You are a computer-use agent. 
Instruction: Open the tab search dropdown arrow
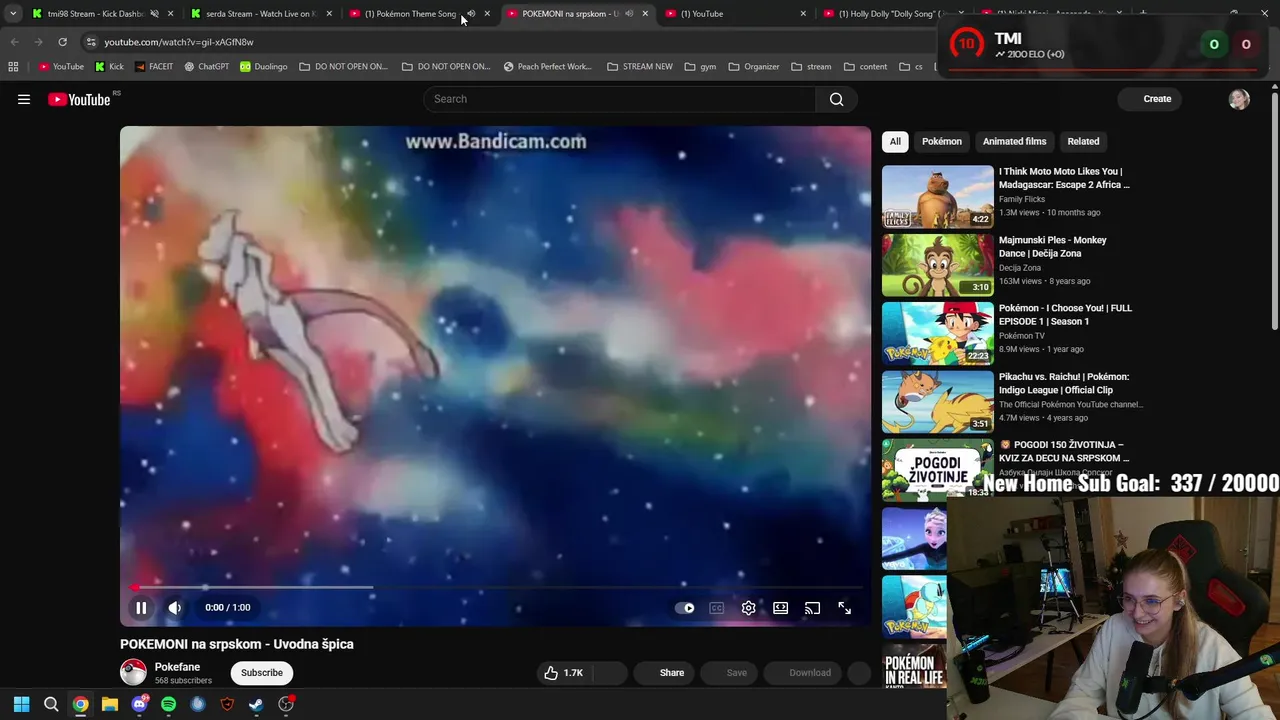pos(13,14)
